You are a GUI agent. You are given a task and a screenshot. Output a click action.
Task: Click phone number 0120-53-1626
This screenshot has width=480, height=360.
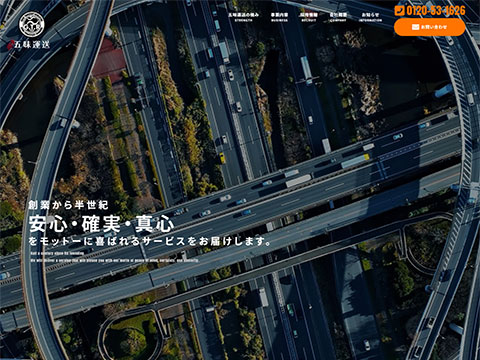coord(436,11)
